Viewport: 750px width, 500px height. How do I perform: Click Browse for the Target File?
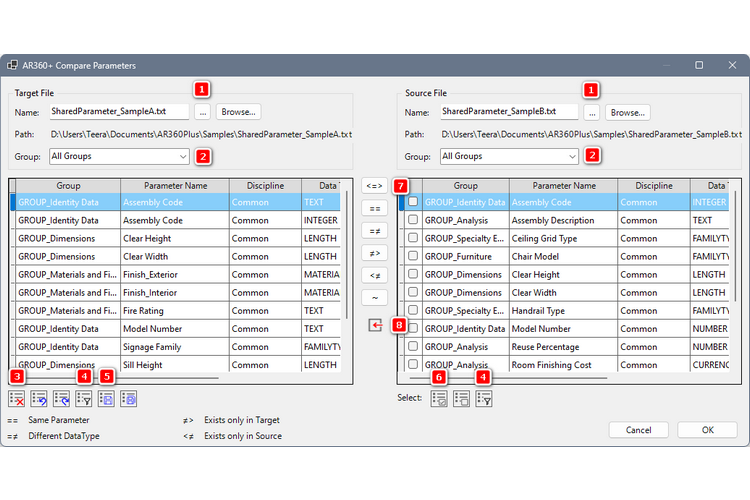point(238,112)
